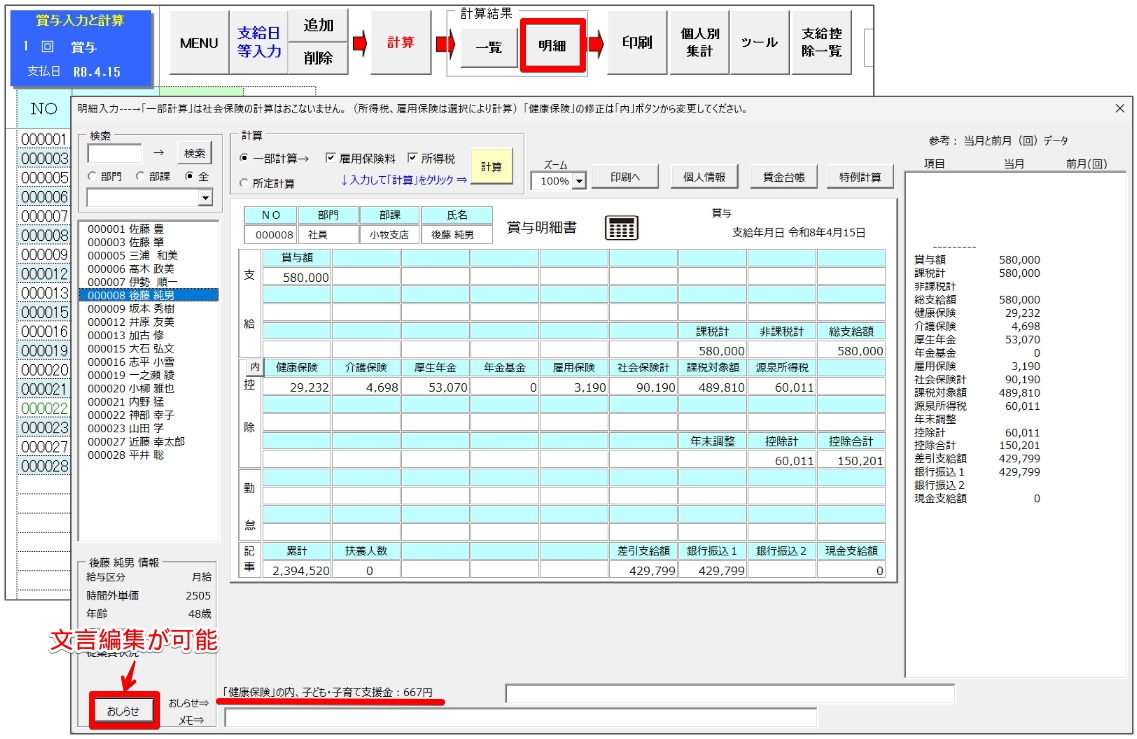Expand the search filter combo box
The height and width of the screenshot is (739, 1137).
(206, 198)
